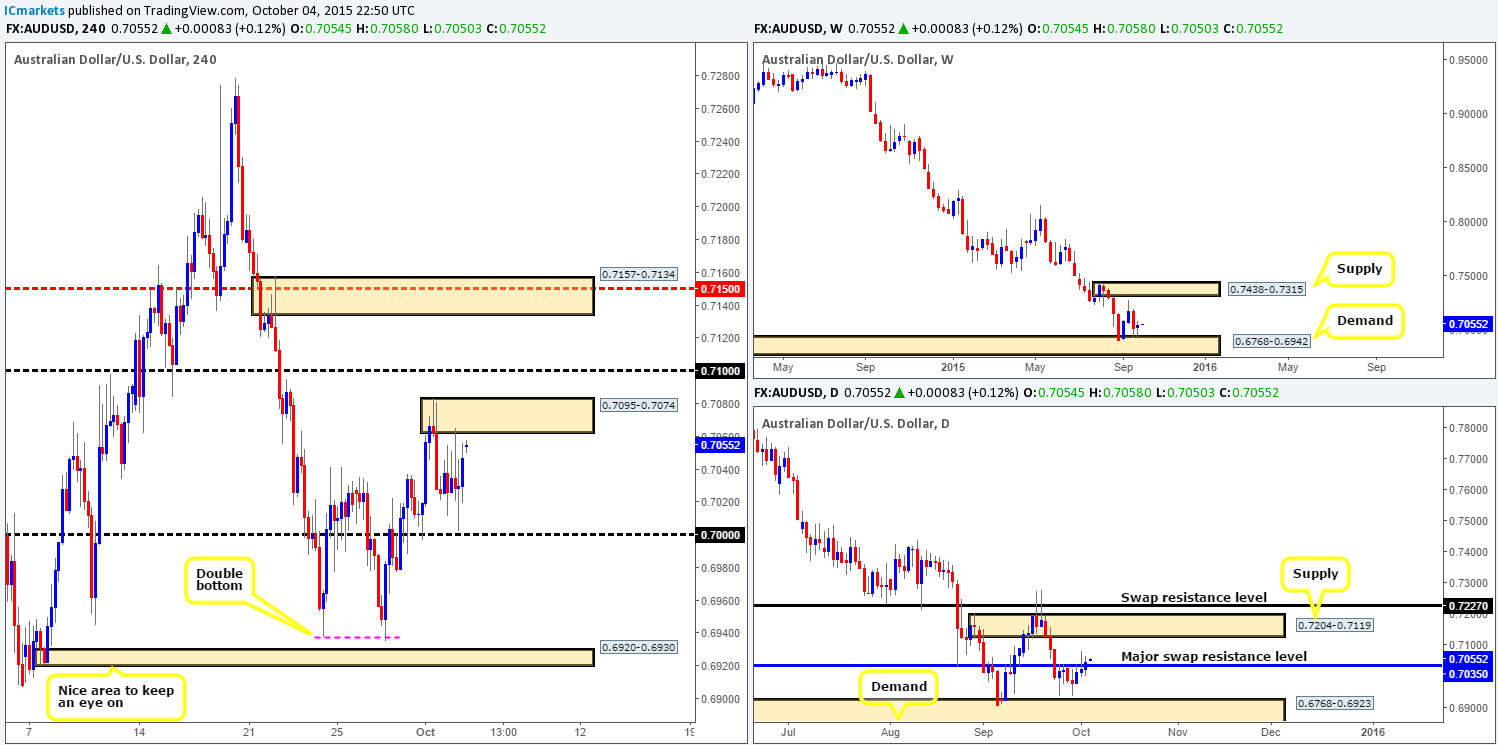1498x745 pixels.
Task: Click the Supply callout on daily chart
Action: pyautogui.click(x=1315, y=574)
